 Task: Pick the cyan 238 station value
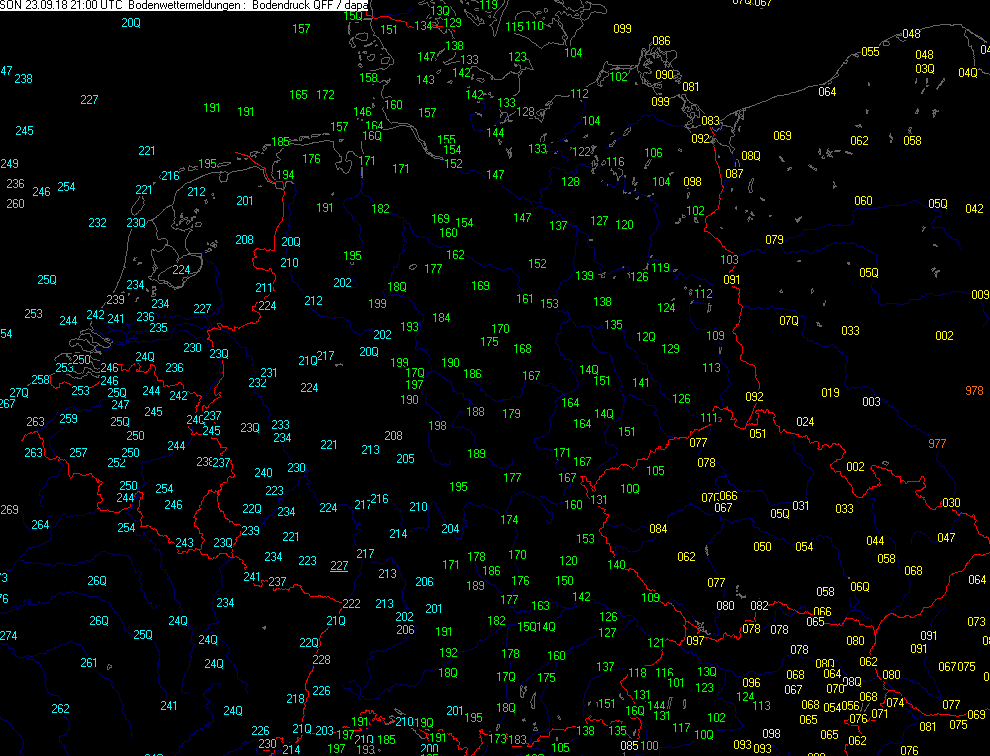[23, 79]
